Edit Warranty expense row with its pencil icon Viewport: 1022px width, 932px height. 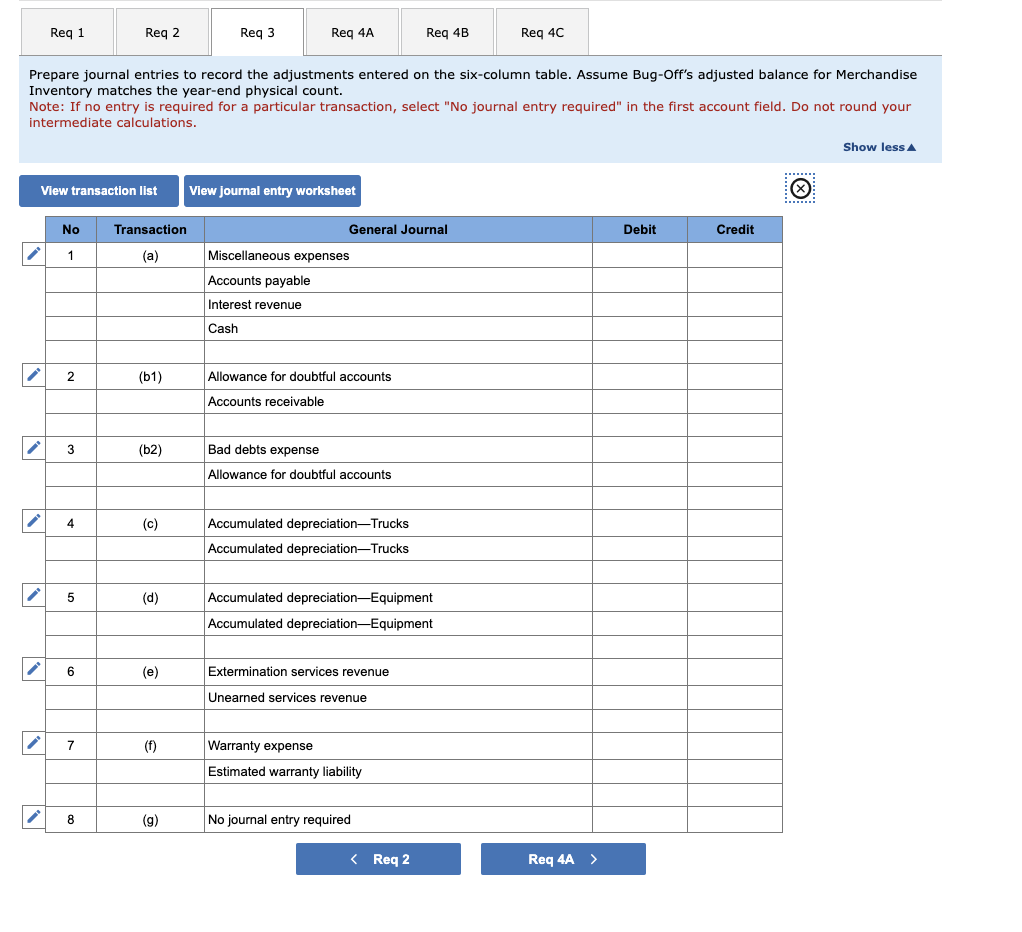coord(33,744)
